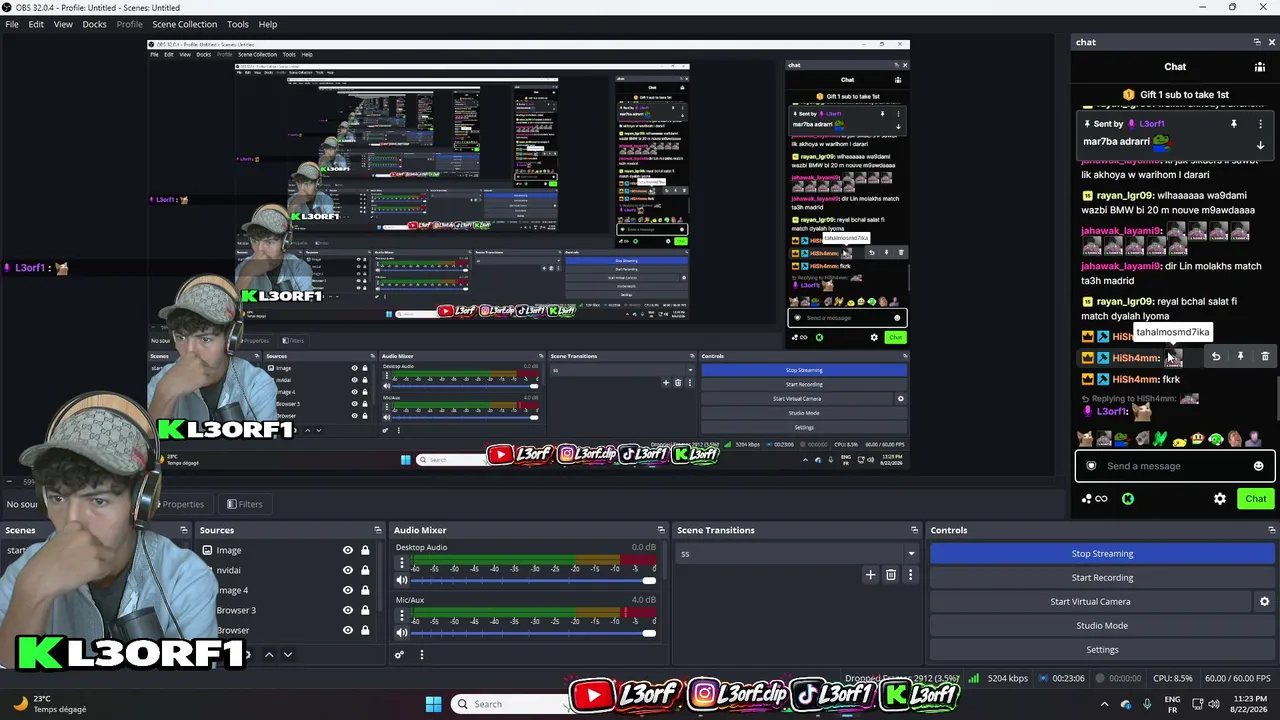
Task: Open Audio Mixer bottom menu dots
Action: point(421,655)
